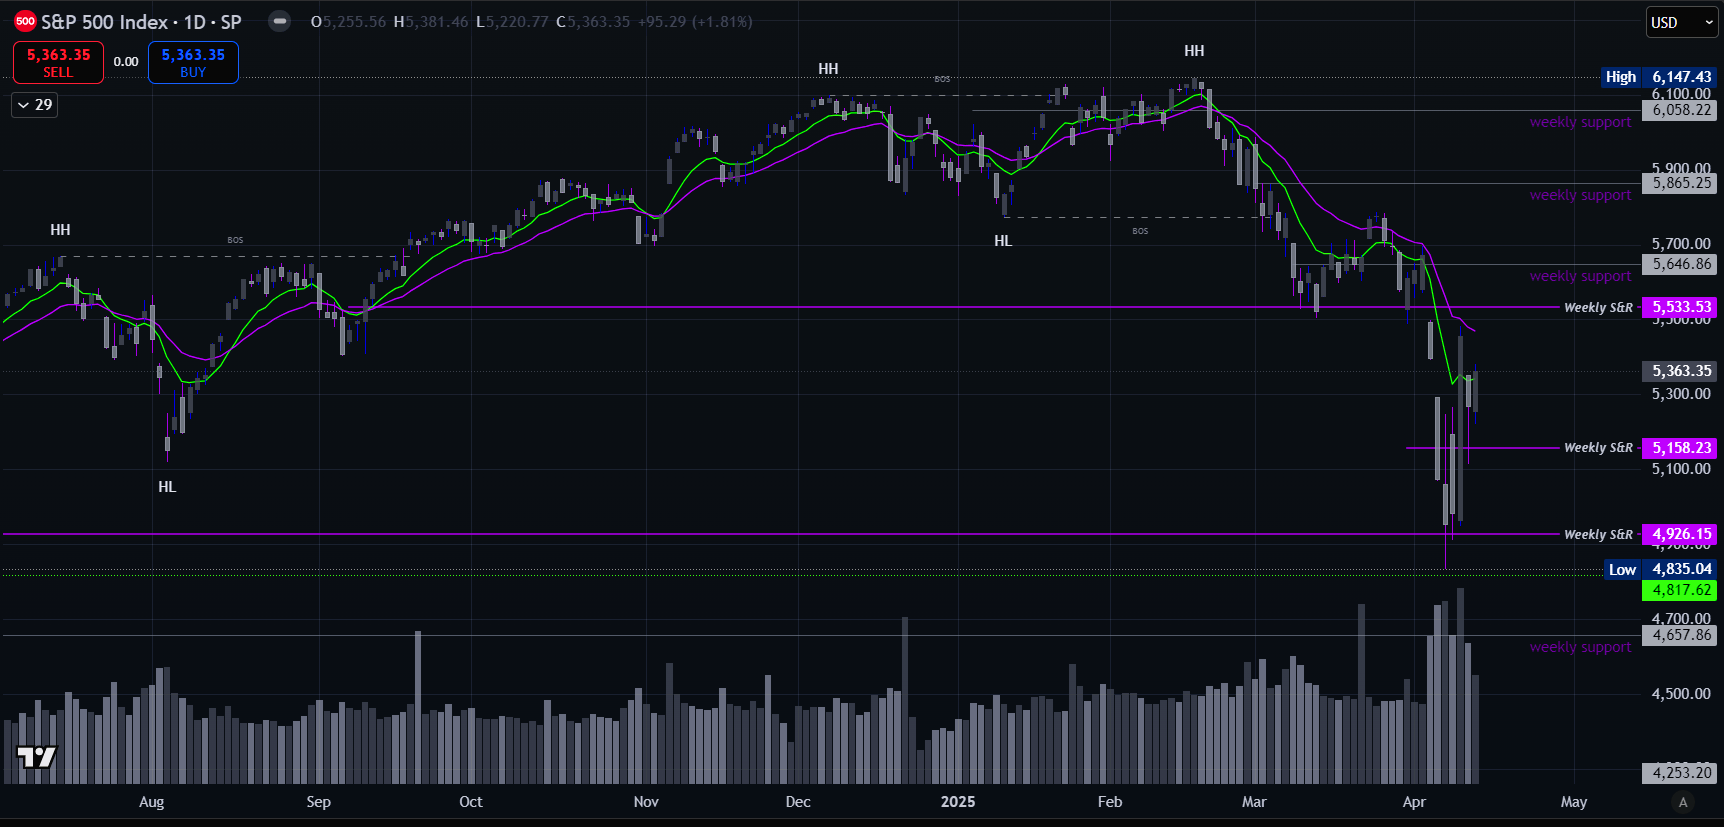
Task: Click the 5,363.35 BUY button
Action: 193,62
